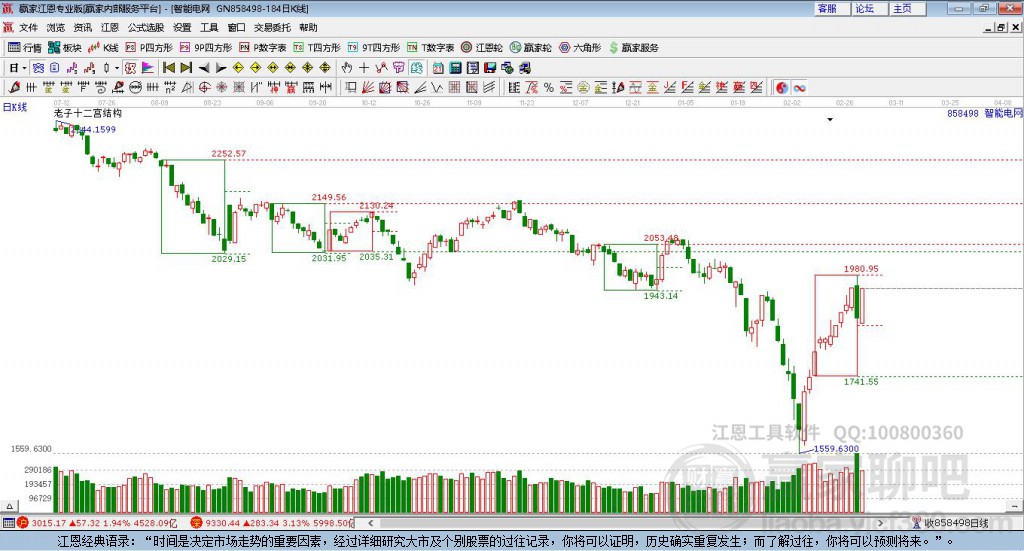Open the 行情 market quotes view
The image size is (1024, 551).
click(x=25, y=48)
